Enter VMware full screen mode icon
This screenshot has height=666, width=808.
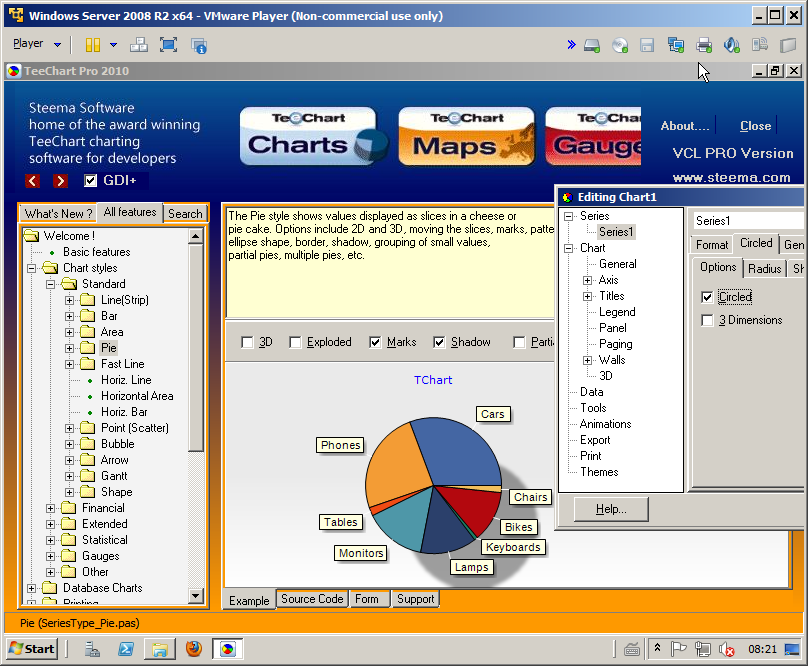click(x=169, y=45)
